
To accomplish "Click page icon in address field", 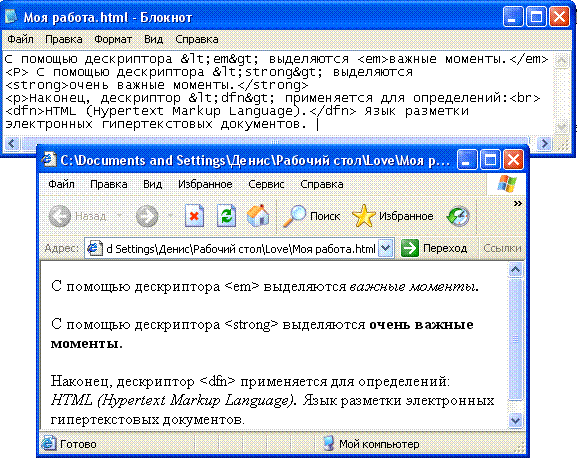I will [x=95, y=248].
